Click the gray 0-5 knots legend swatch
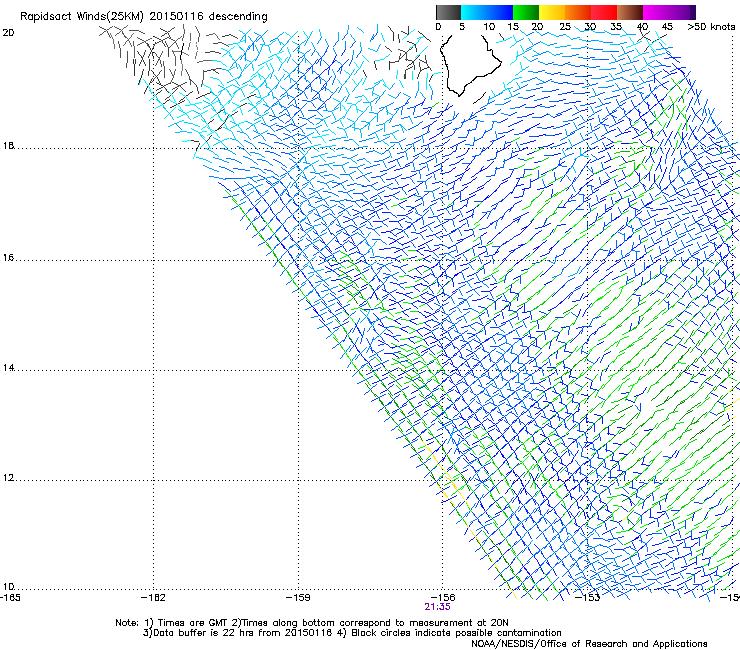Viewport: 740px width, 650px height. 448,12
